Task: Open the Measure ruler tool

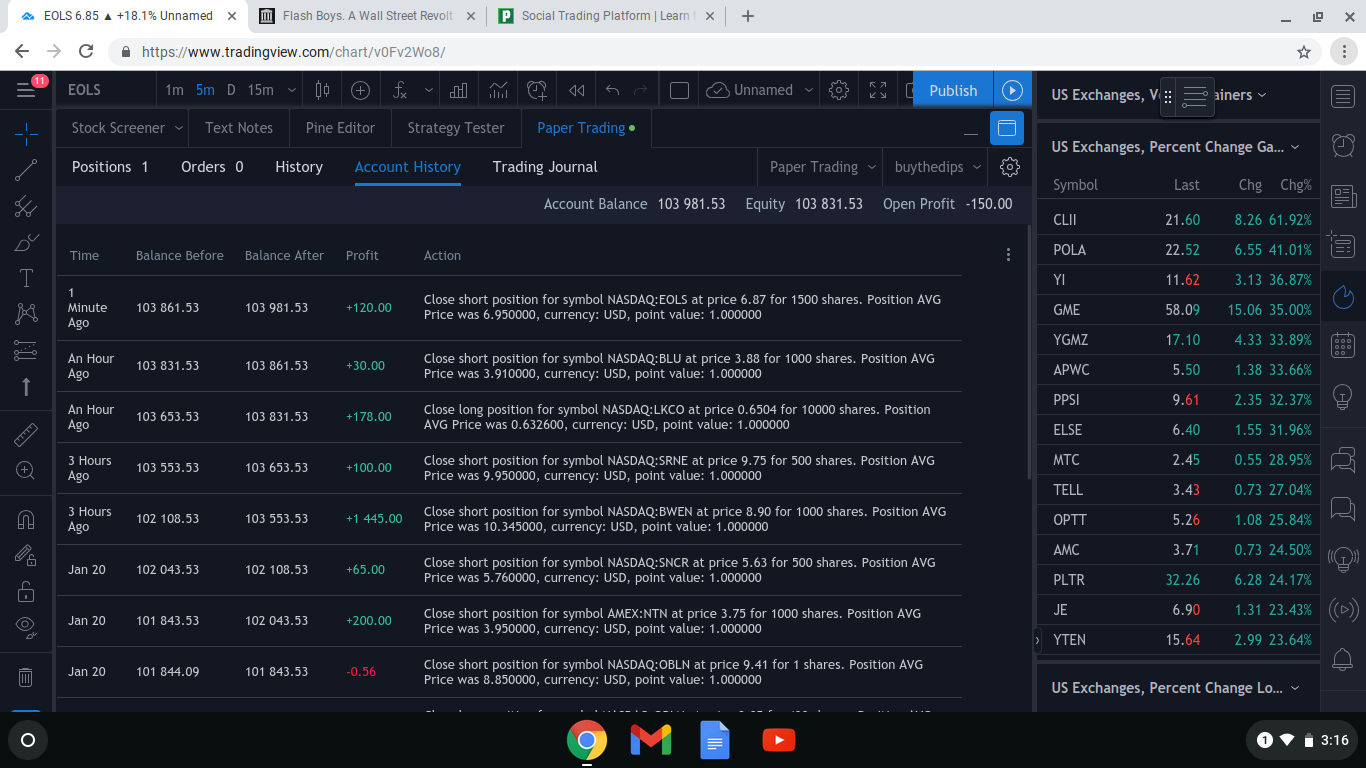Action: pyautogui.click(x=26, y=435)
